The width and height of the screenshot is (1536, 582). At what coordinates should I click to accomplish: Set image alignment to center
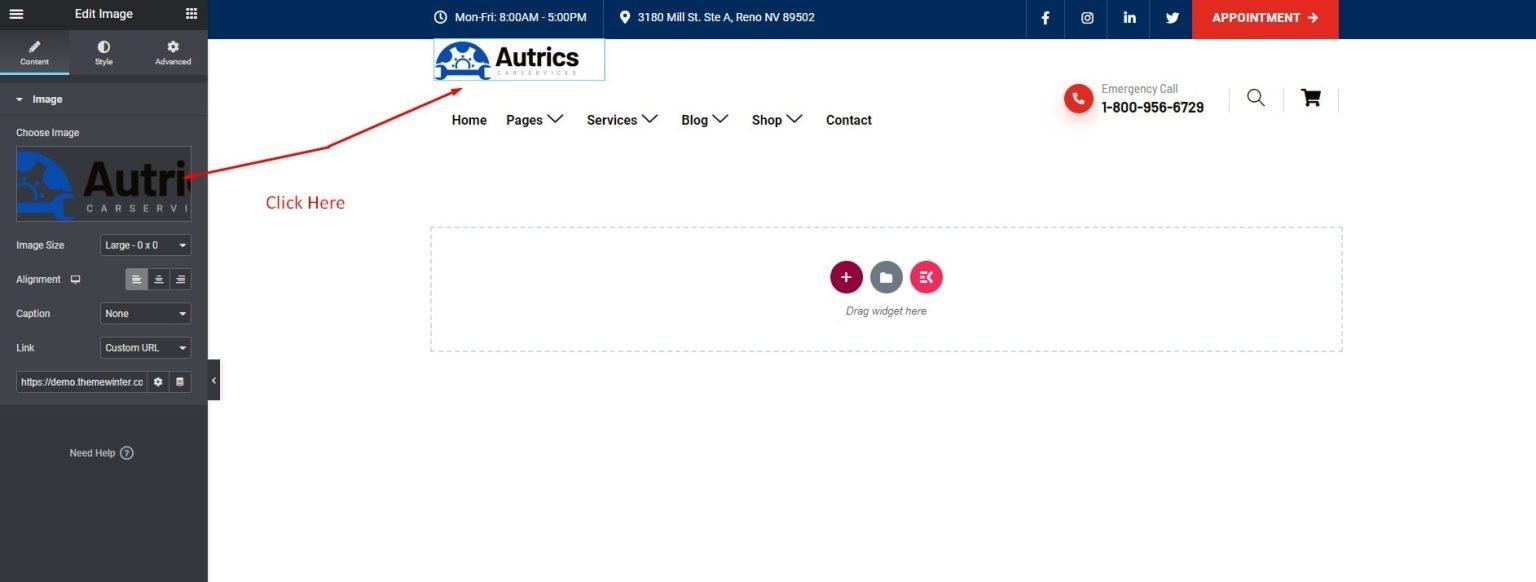[158, 279]
